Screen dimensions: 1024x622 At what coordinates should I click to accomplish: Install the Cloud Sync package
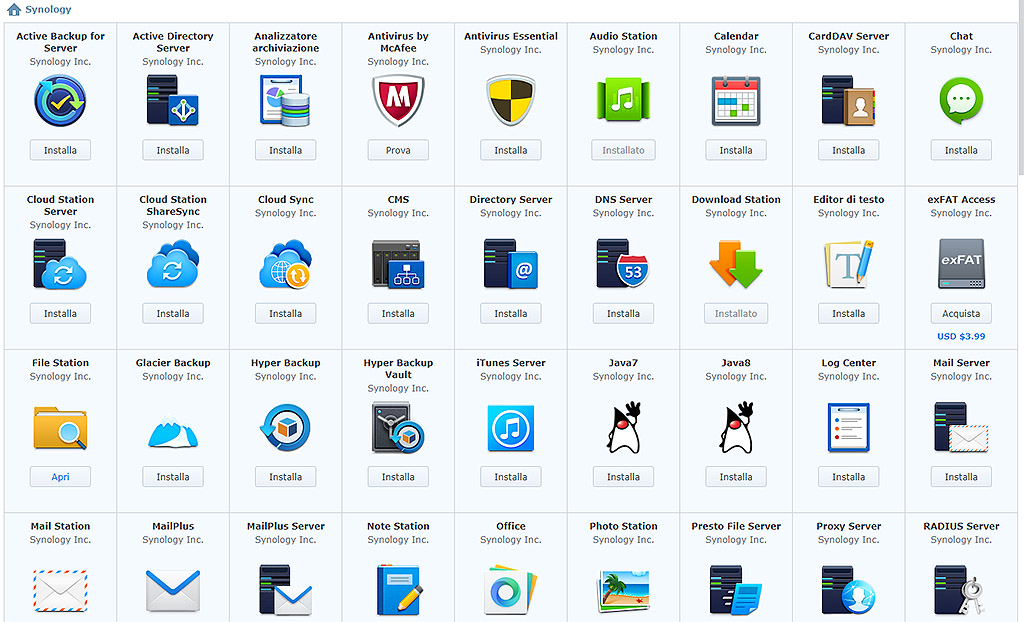point(285,313)
